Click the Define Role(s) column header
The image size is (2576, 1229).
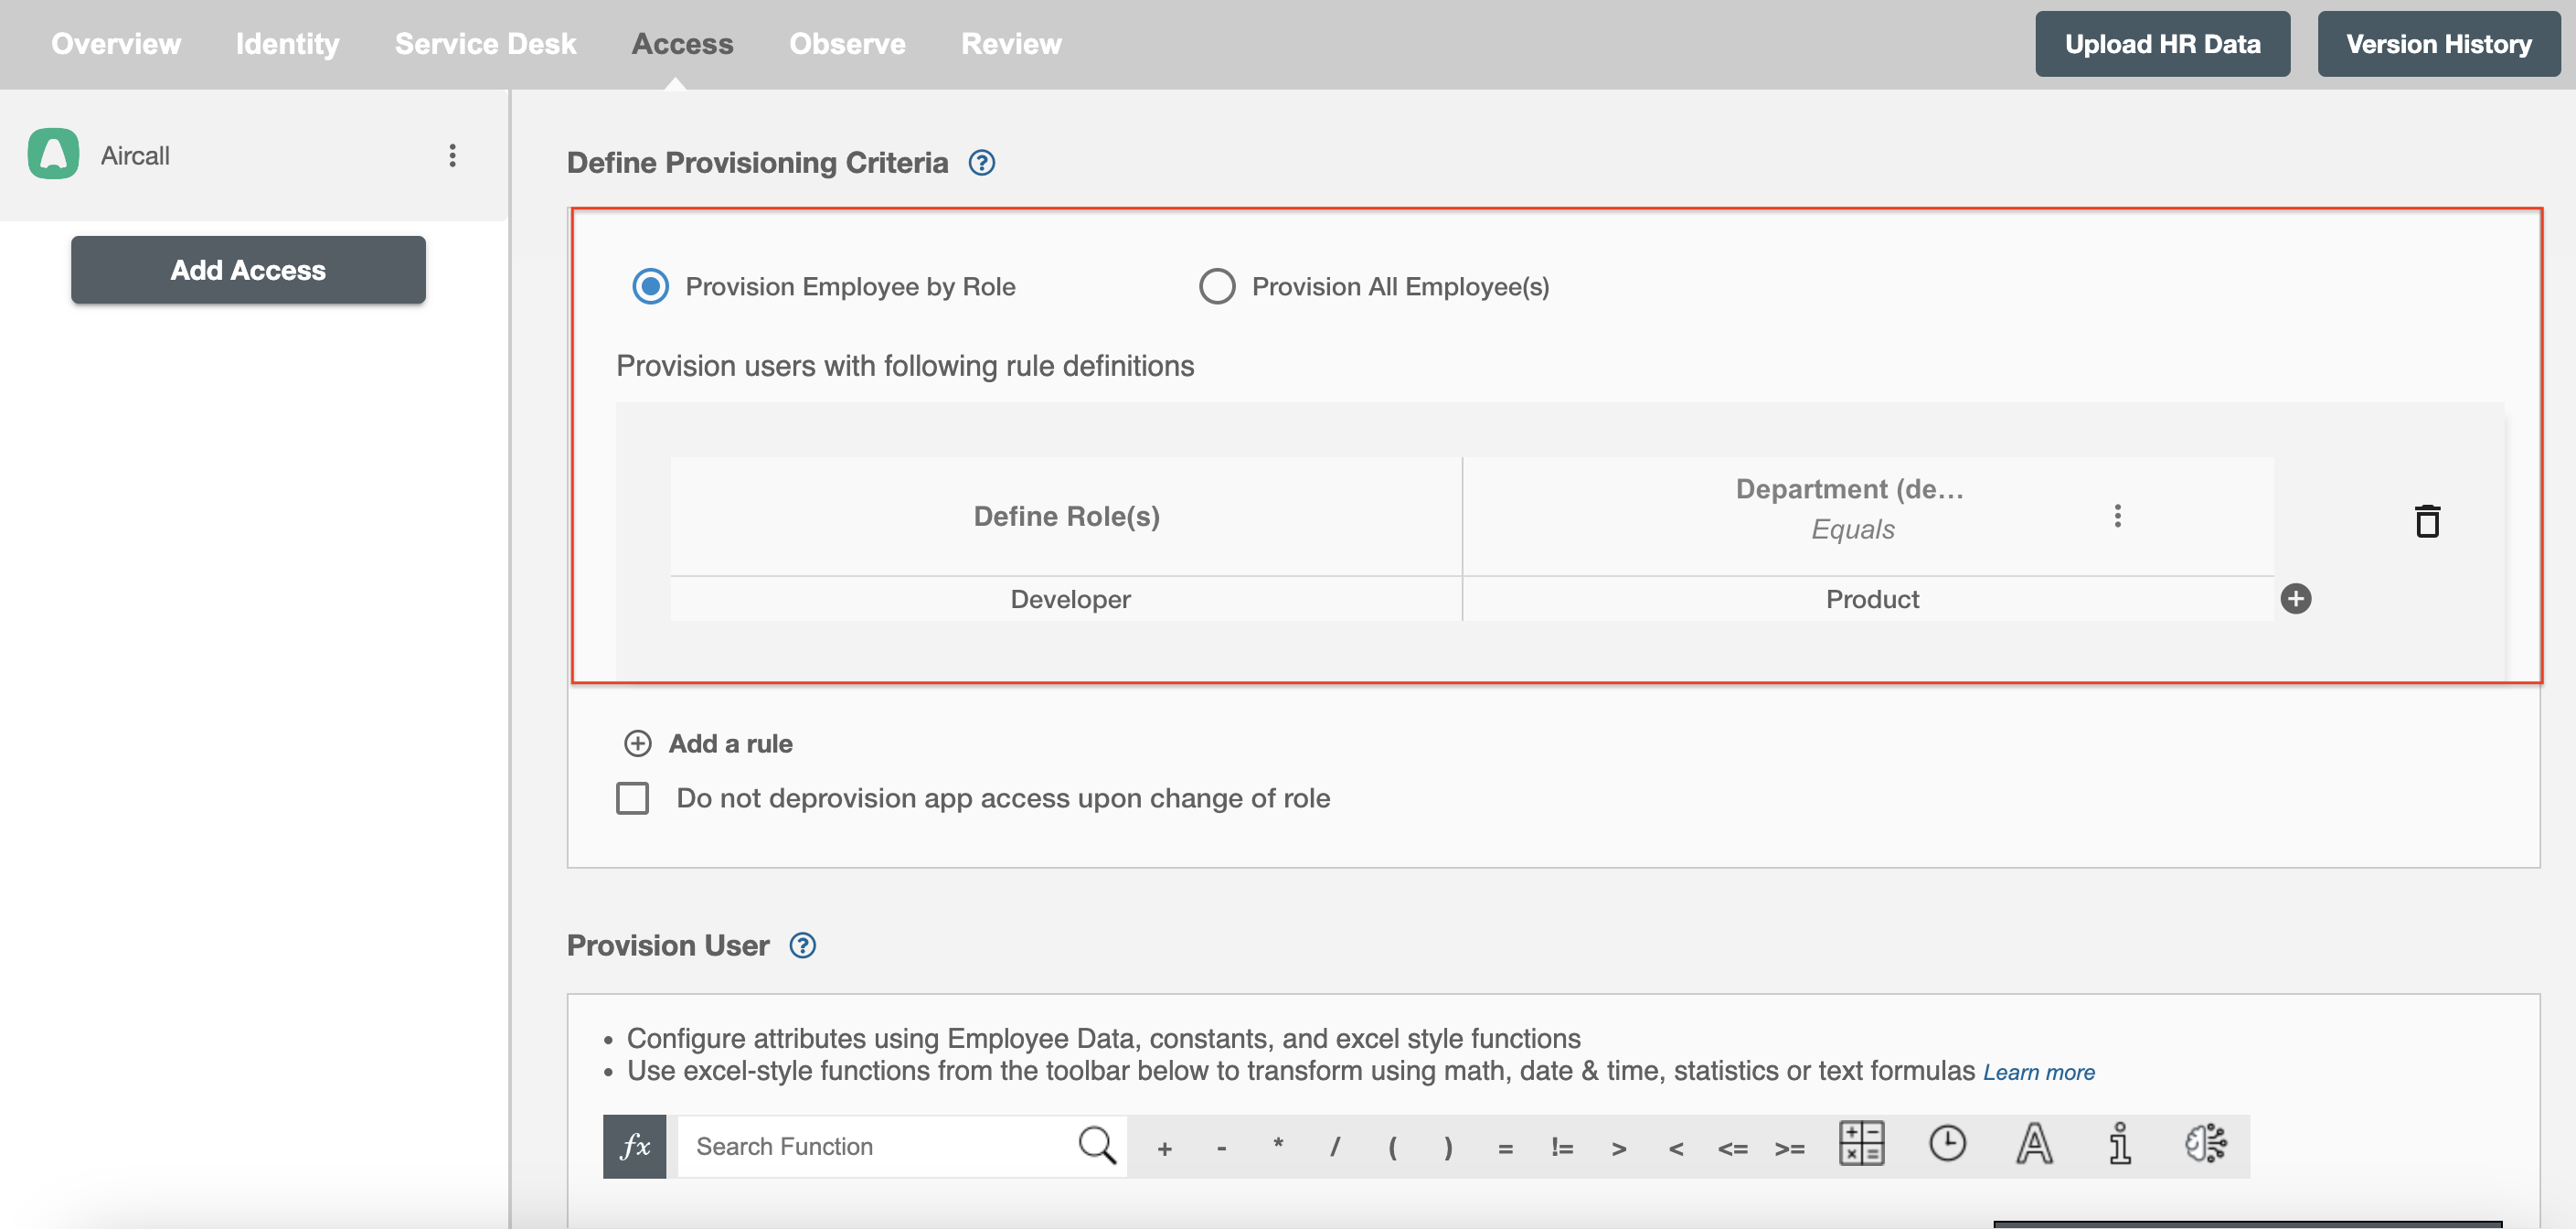click(x=1066, y=516)
